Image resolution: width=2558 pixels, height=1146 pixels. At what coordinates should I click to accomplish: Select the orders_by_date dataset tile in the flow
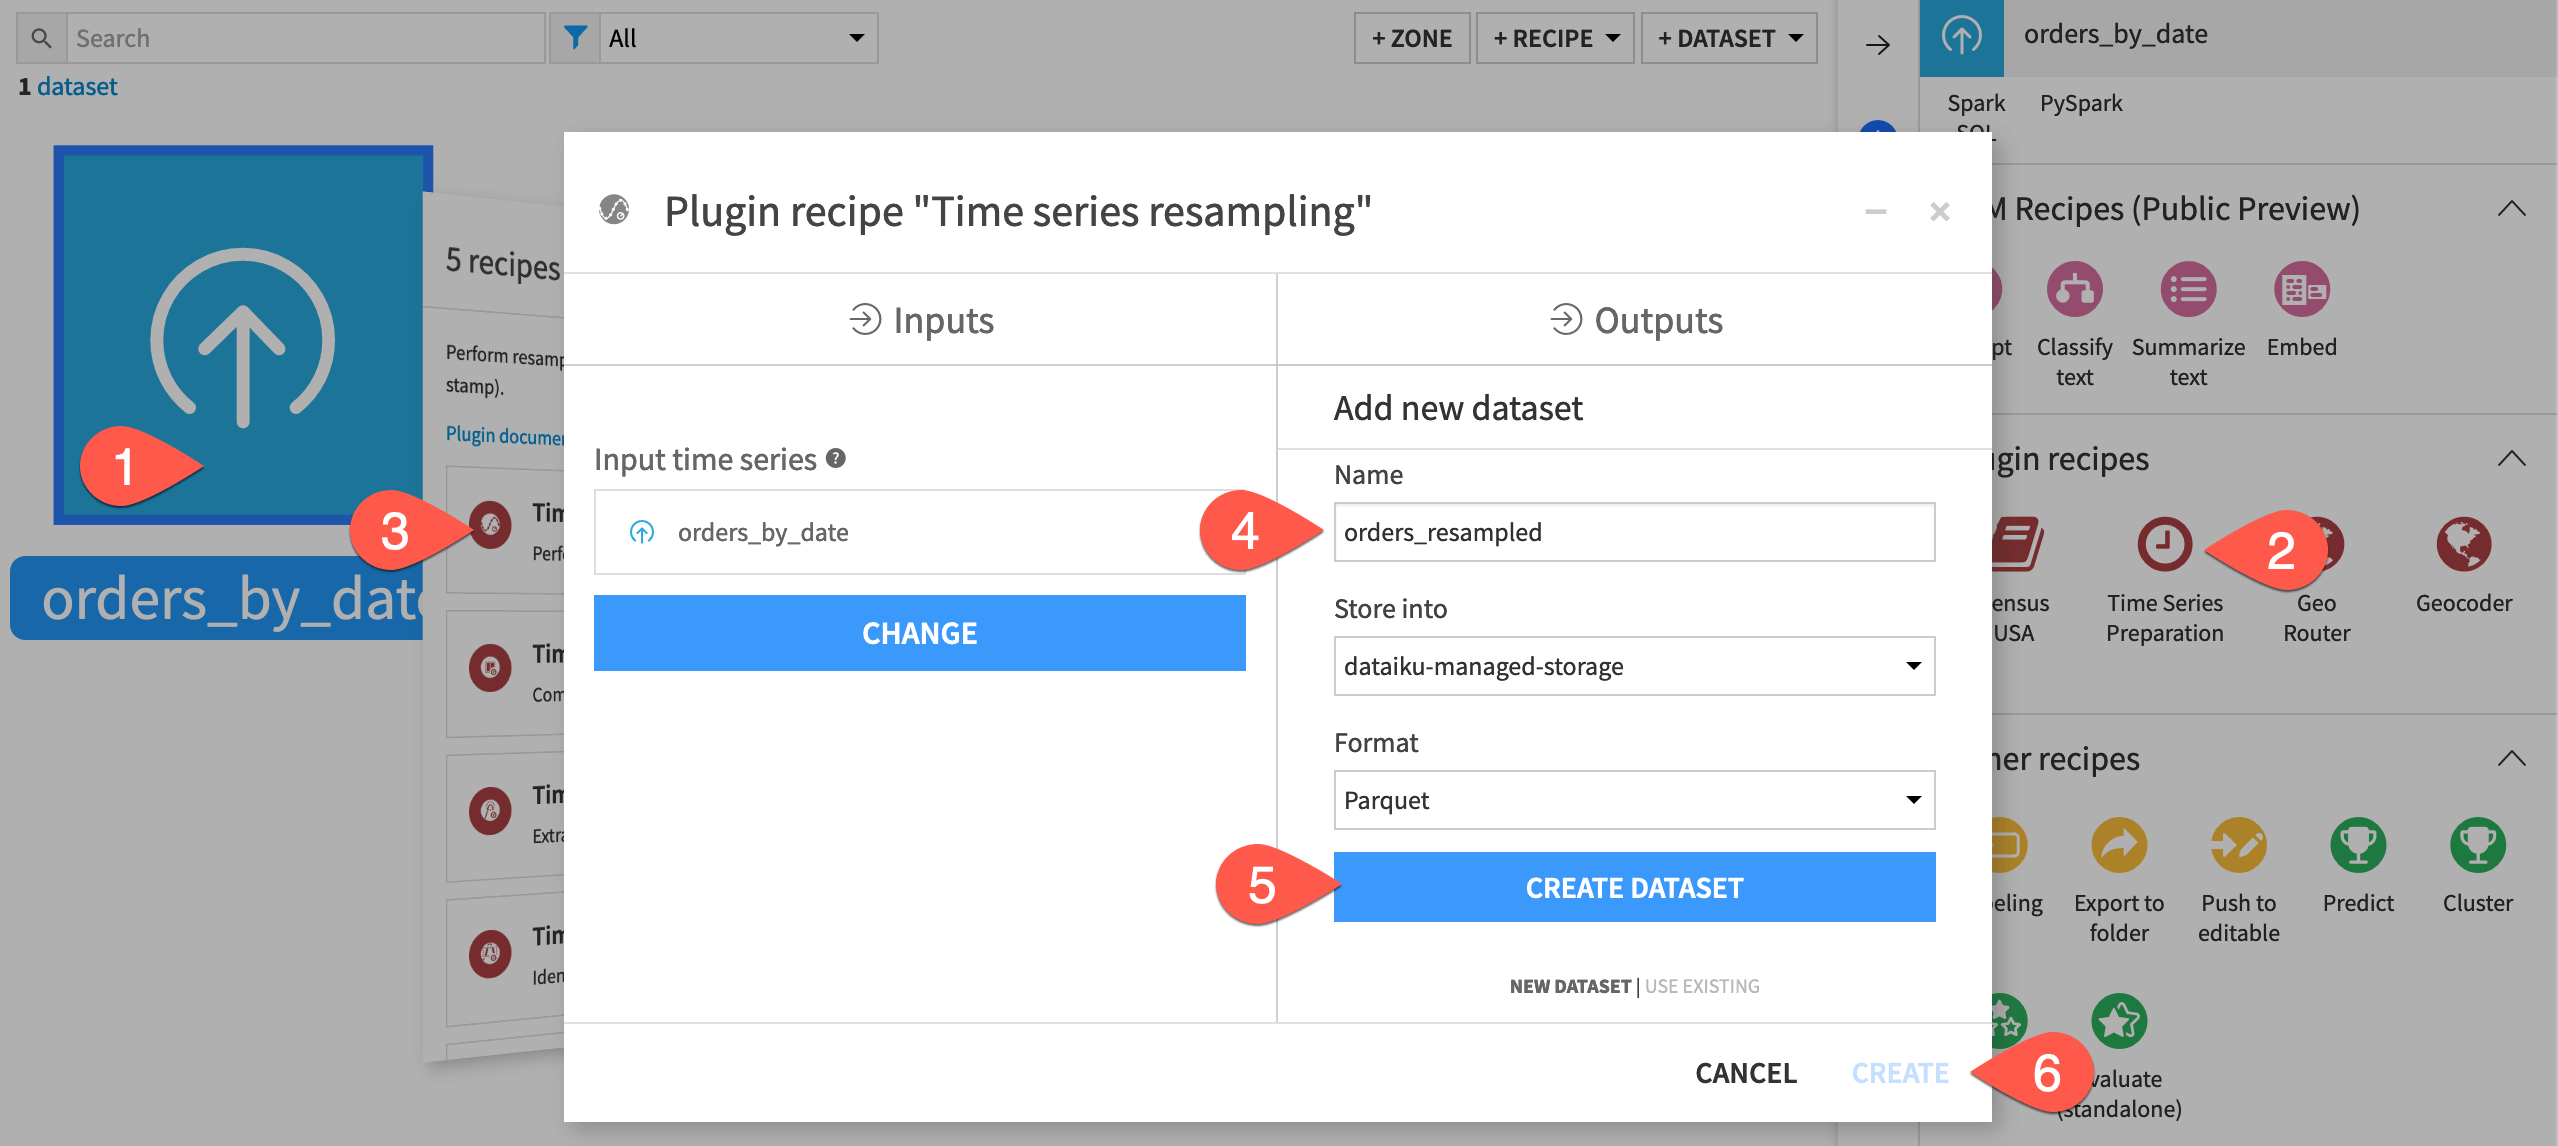tap(242, 335)
